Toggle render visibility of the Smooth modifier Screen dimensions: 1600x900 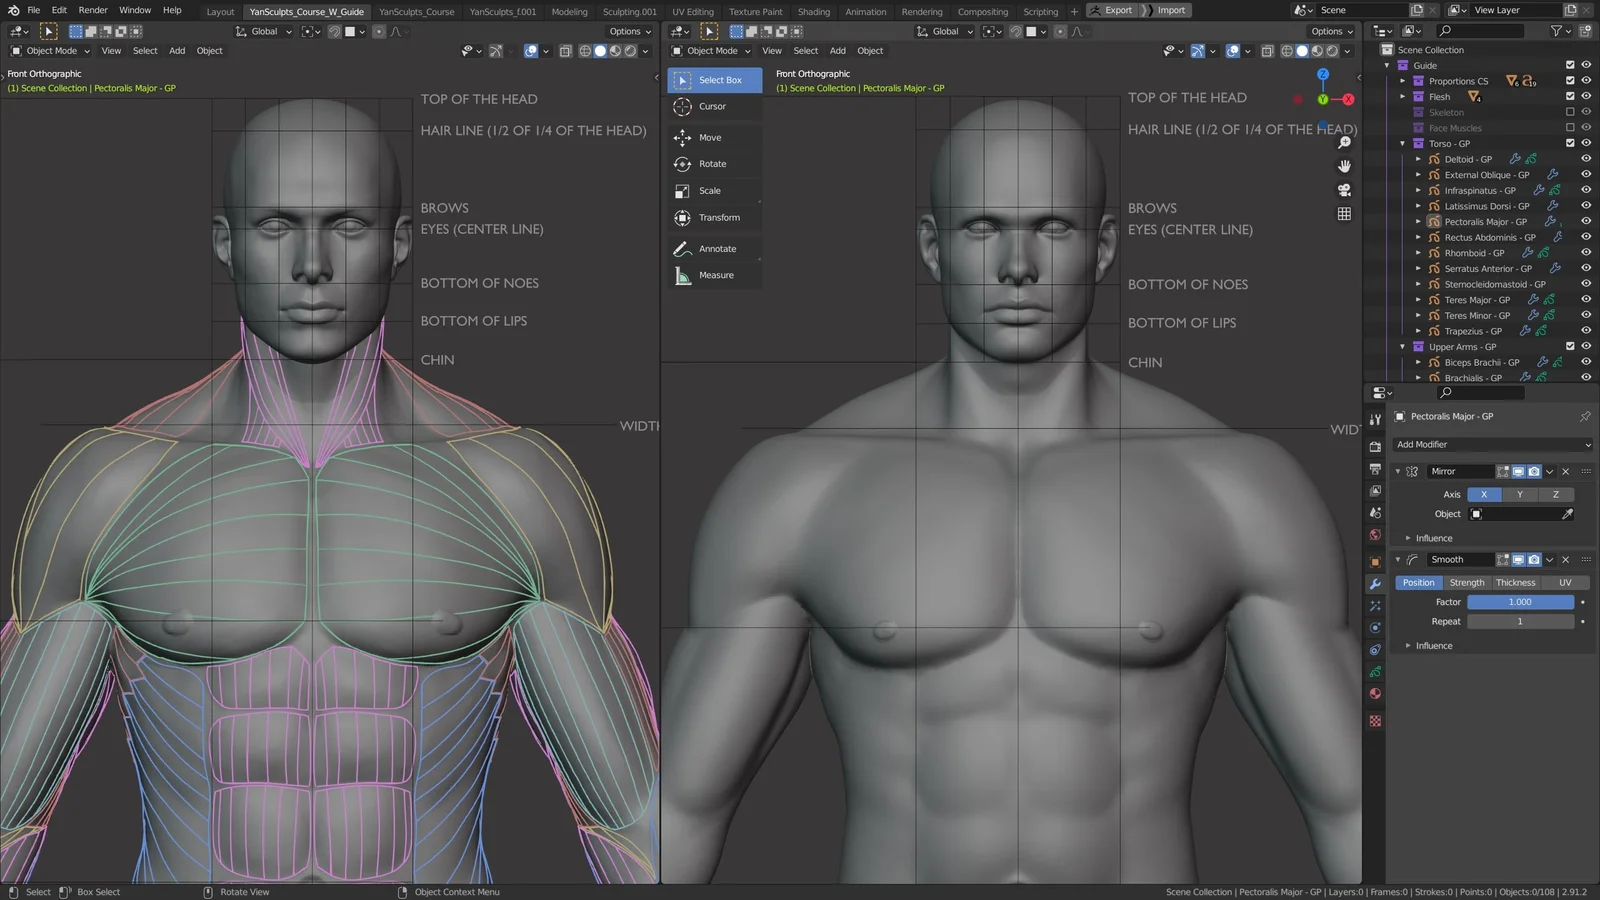tap(1534, 559)
